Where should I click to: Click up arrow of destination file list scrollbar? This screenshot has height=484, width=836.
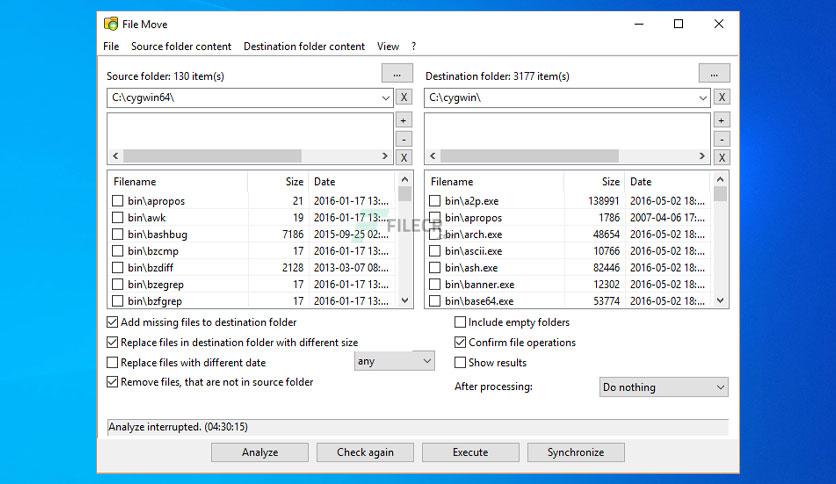coord(720,180)
